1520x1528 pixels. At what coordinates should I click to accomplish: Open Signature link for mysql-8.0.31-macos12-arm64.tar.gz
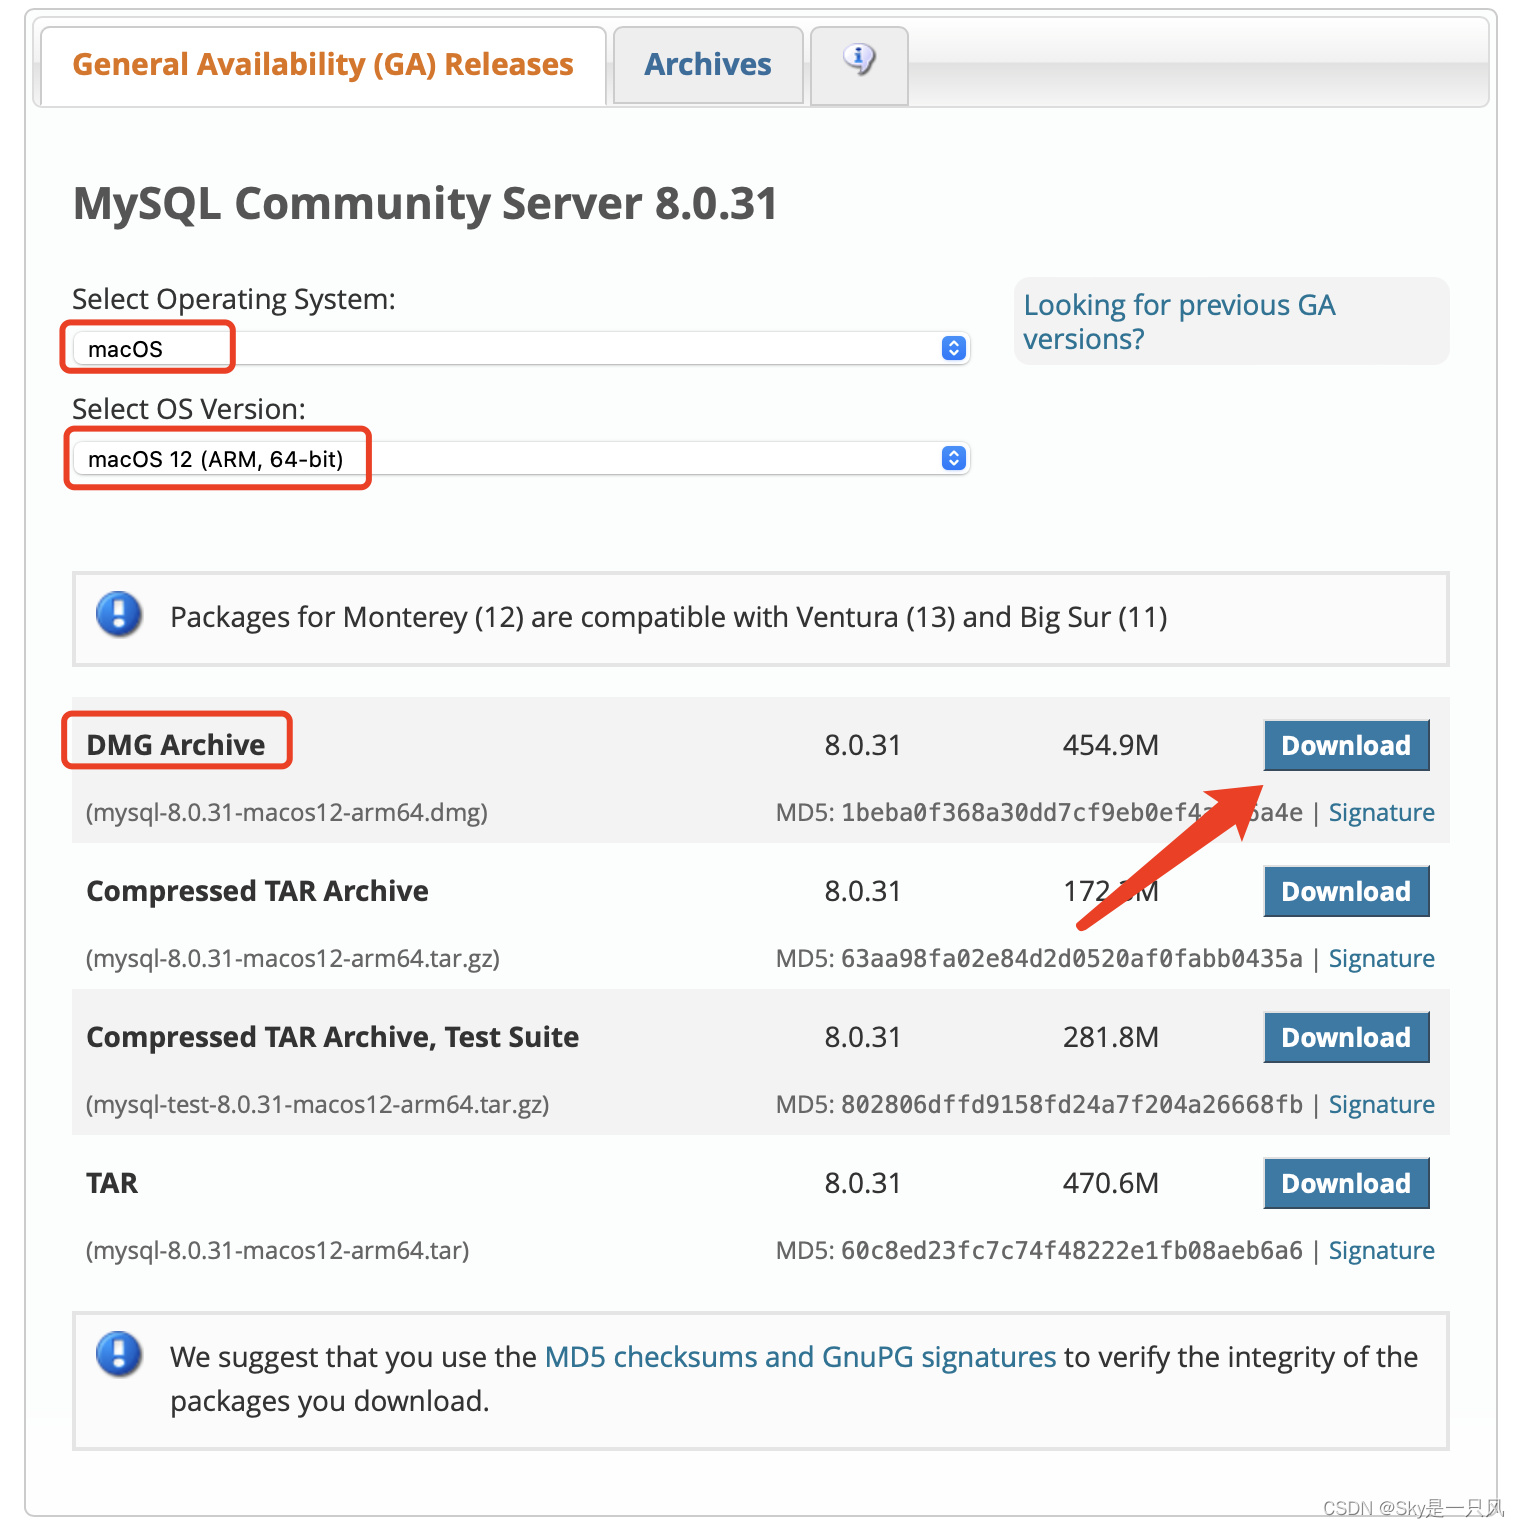click(x=1381, y=958)
